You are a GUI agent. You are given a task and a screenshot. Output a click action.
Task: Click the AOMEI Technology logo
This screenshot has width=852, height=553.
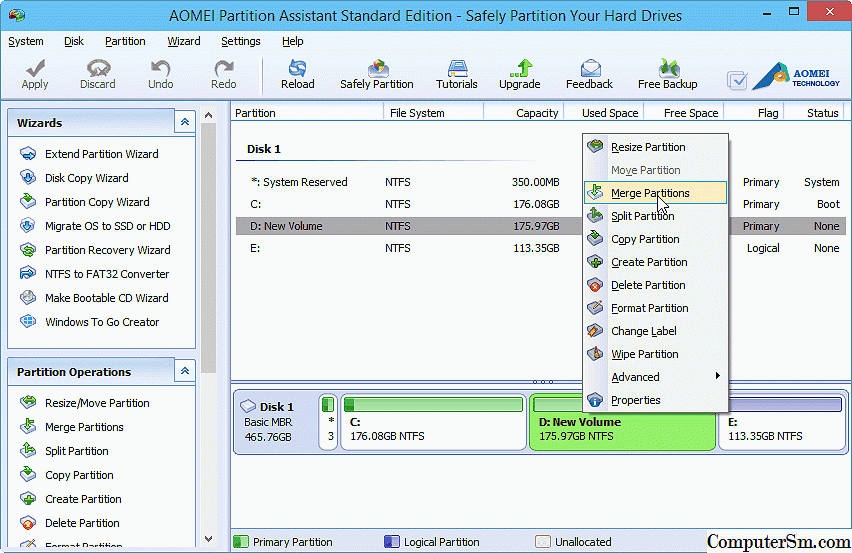[x=797, y=76]
